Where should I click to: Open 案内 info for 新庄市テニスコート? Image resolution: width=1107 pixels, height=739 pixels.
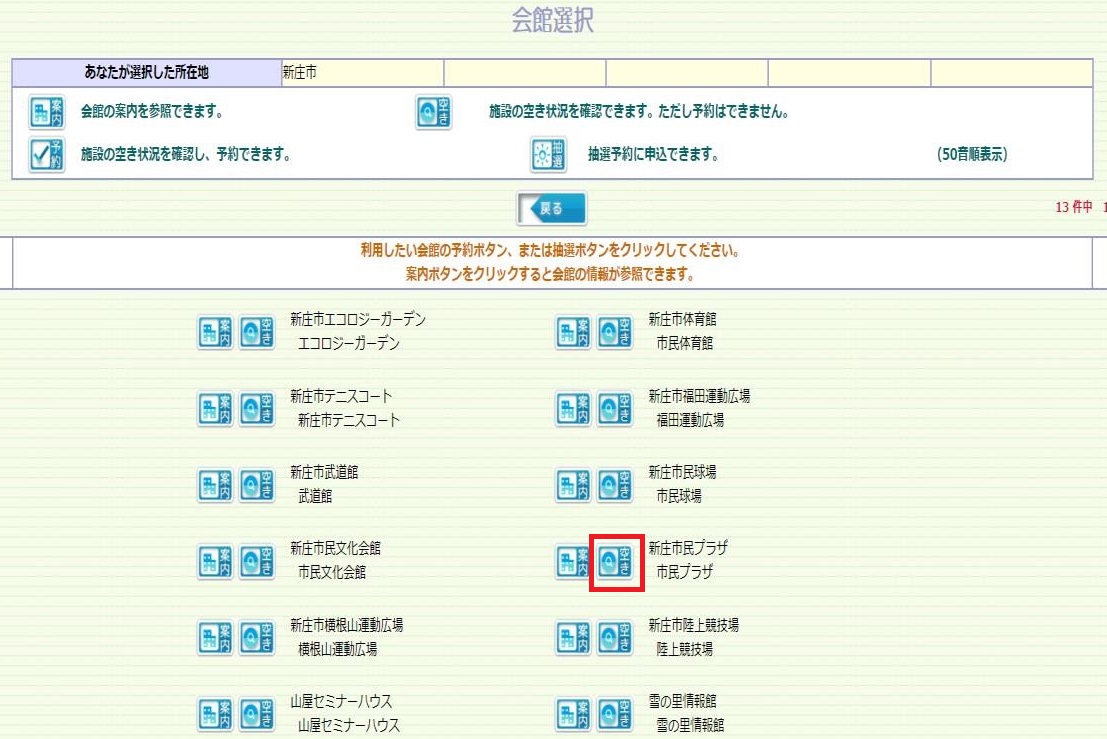point(215,408)
